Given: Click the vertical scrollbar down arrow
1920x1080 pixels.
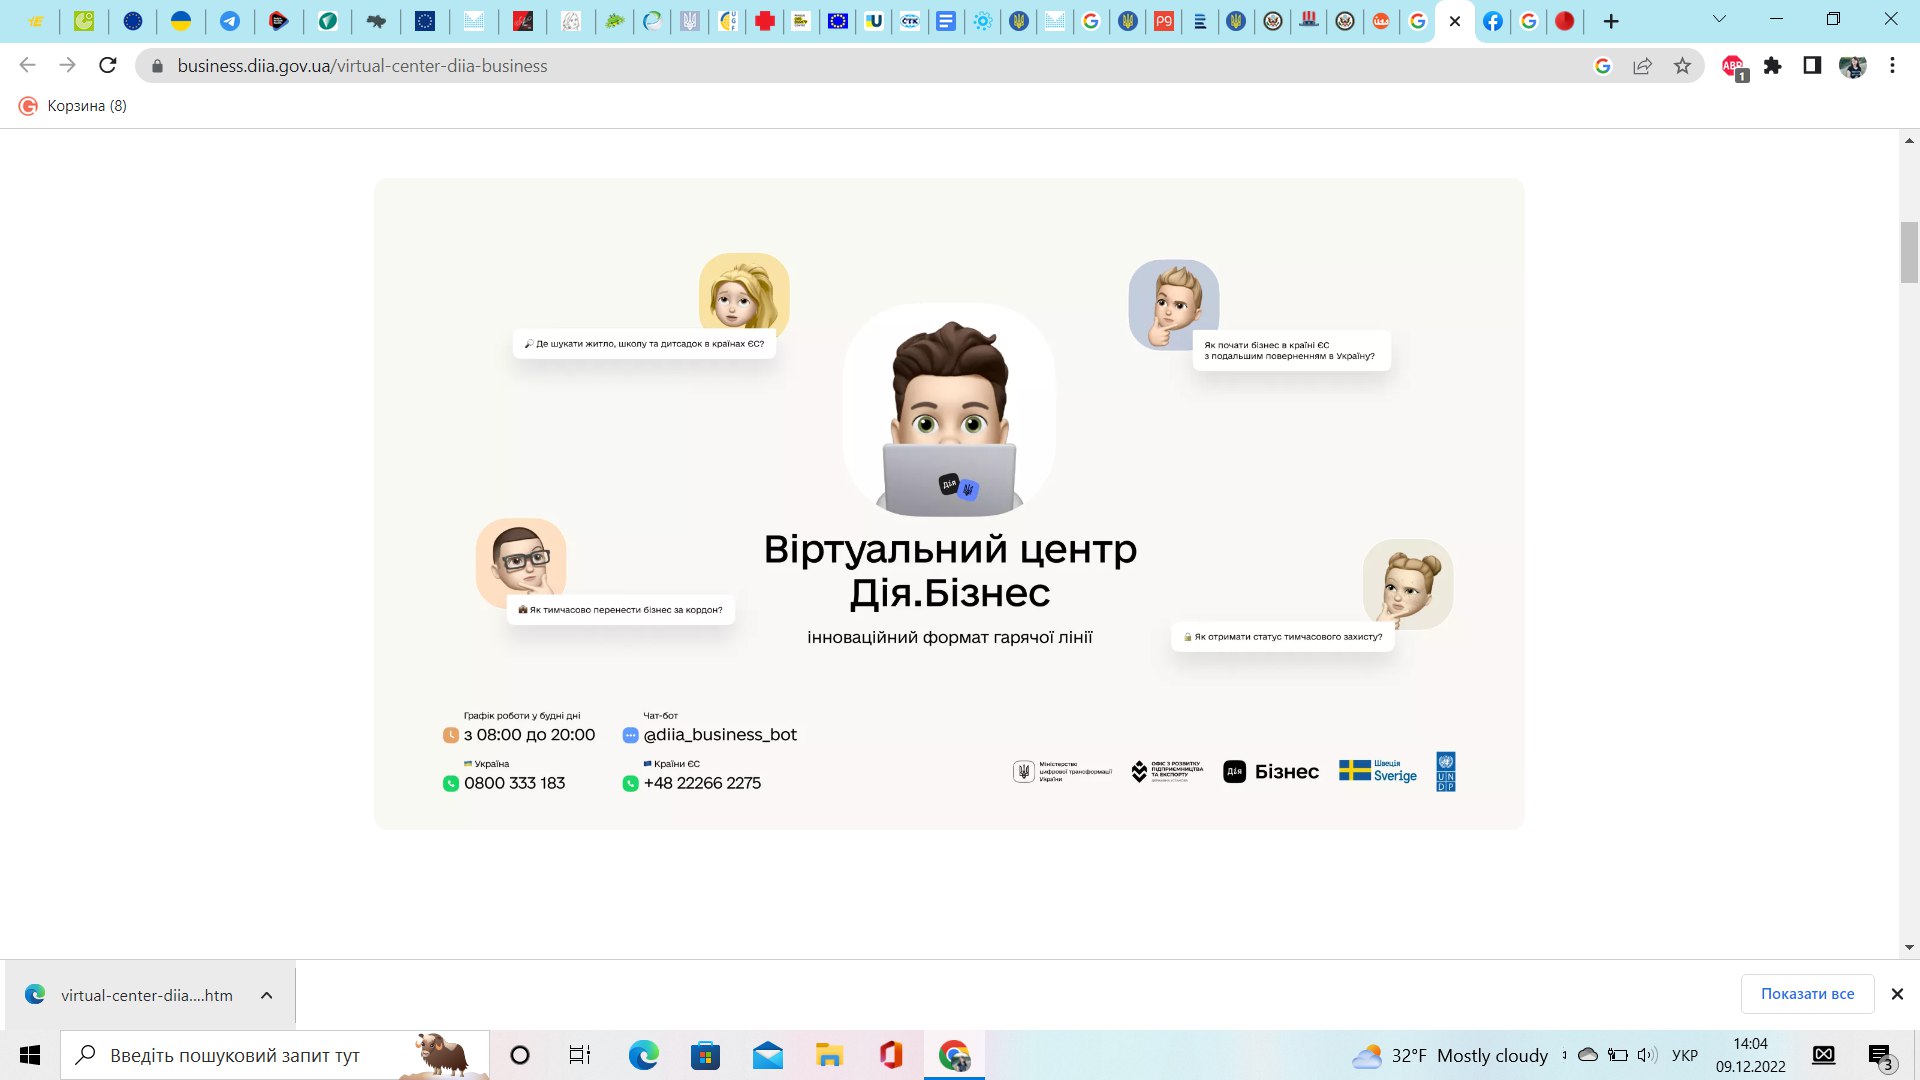Looking at the screenshot, I should click(1909, 947).
